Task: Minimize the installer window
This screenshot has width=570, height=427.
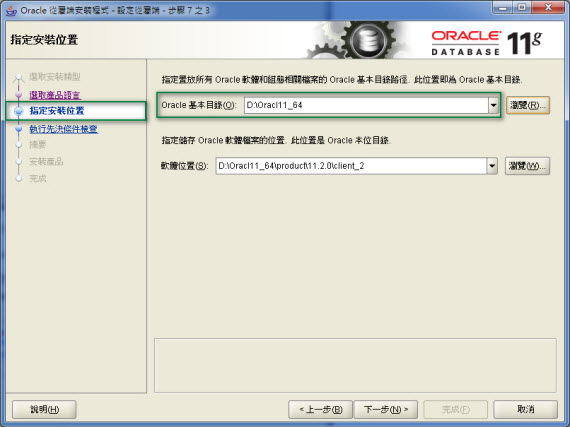Action: (503, 8)
